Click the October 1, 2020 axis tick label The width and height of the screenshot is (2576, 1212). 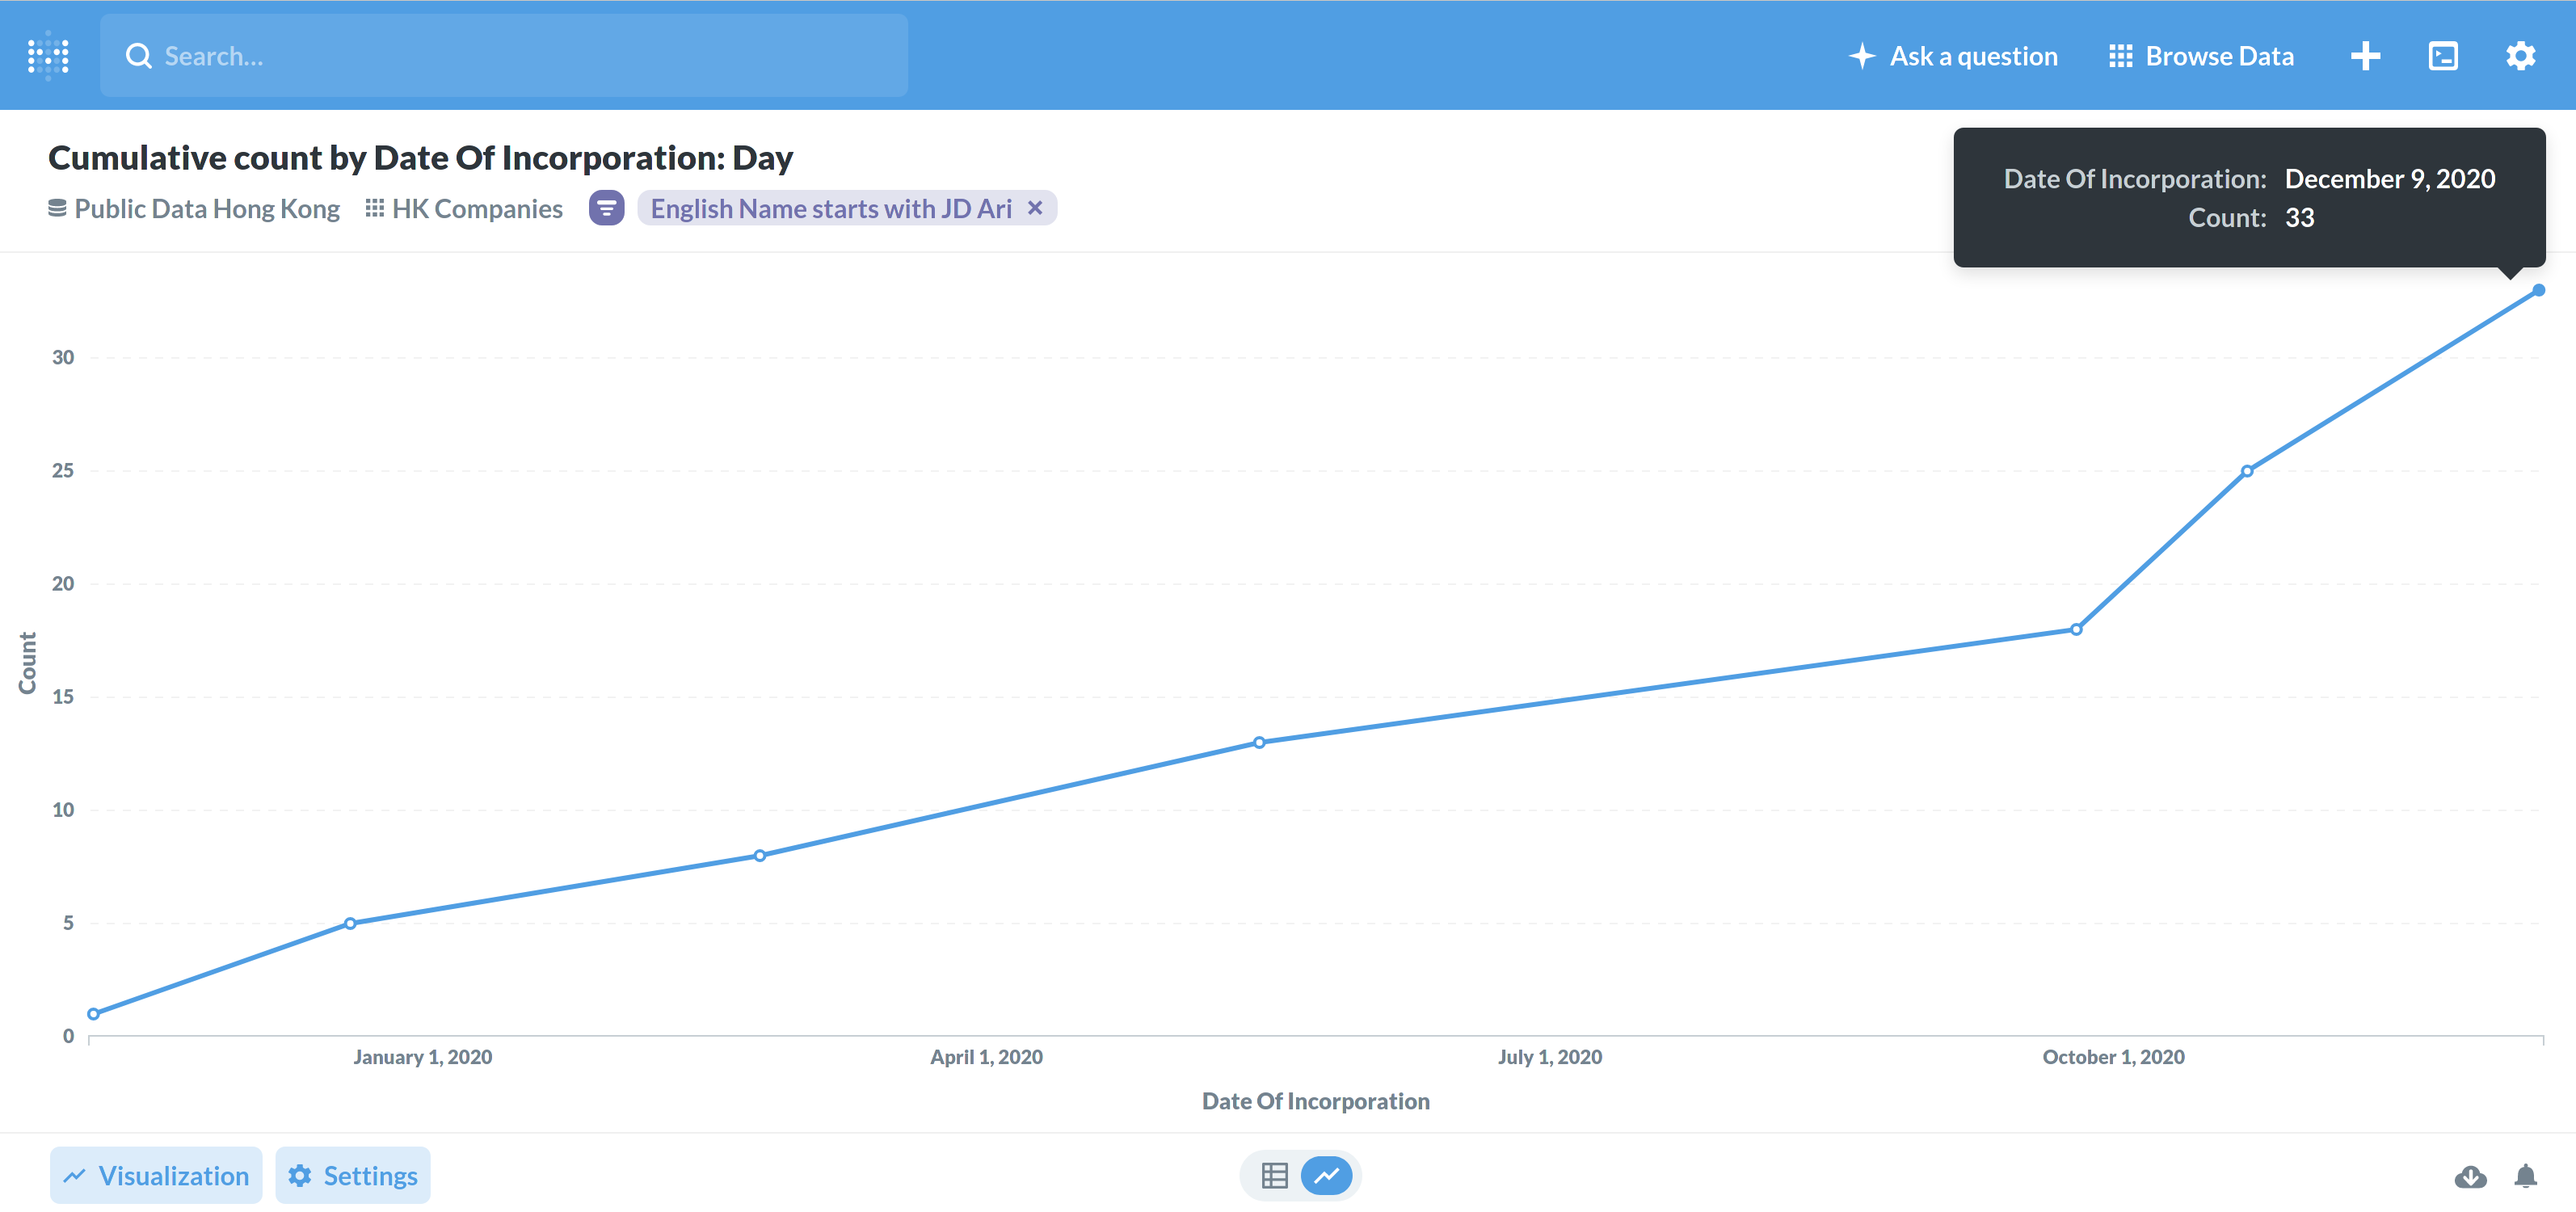pyautogui.click(x=2113, y=1057)
